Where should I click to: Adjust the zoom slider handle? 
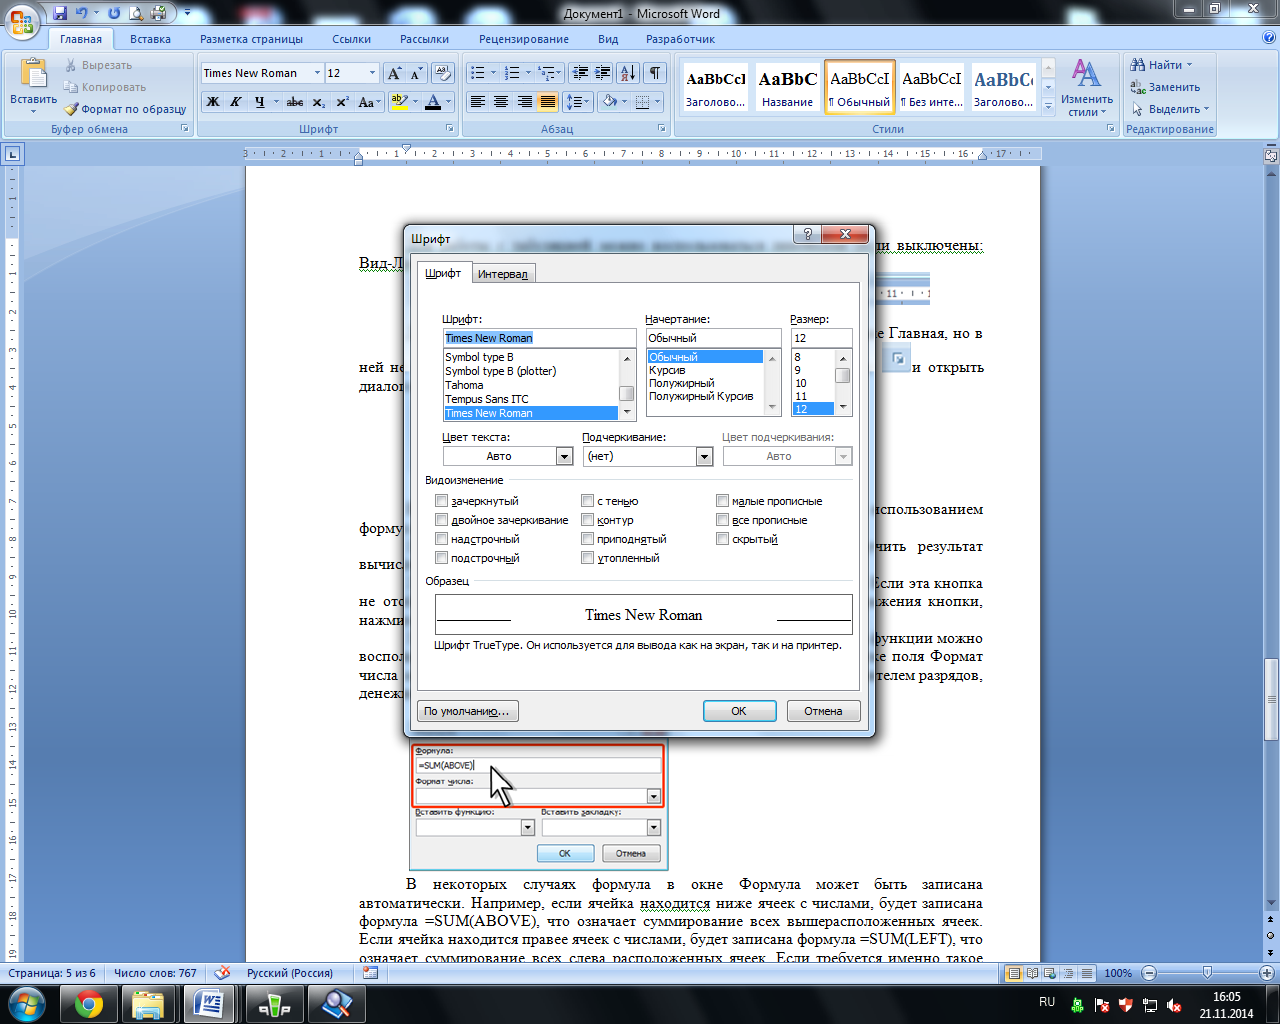click(1207, 973)
